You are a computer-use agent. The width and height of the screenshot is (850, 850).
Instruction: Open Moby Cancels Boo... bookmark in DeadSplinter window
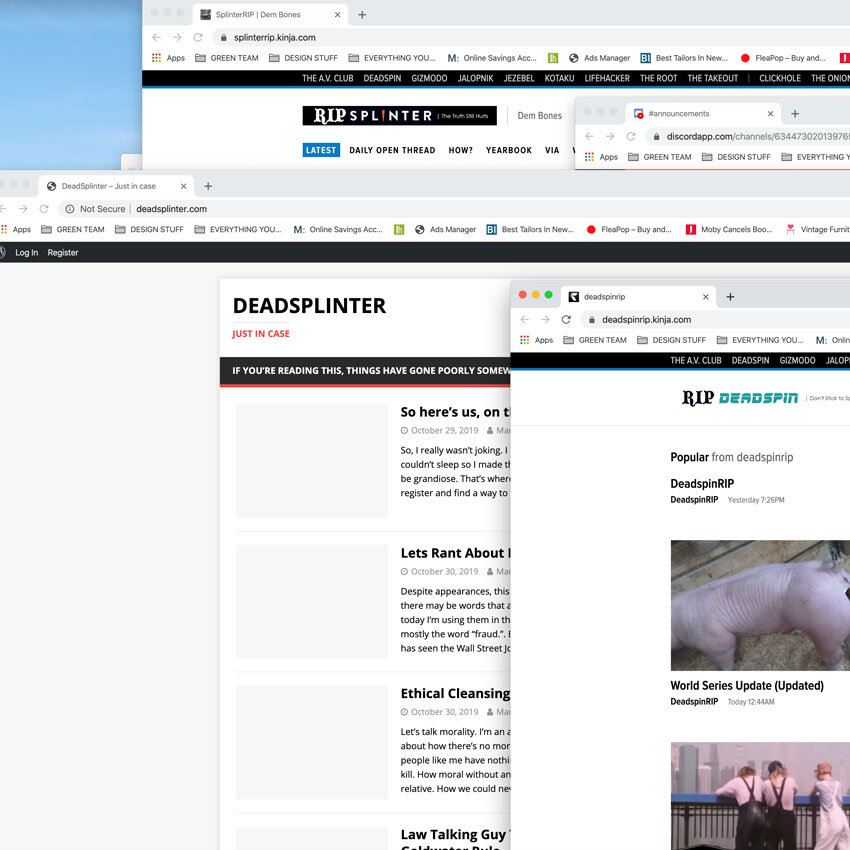[x=729, y=229]
